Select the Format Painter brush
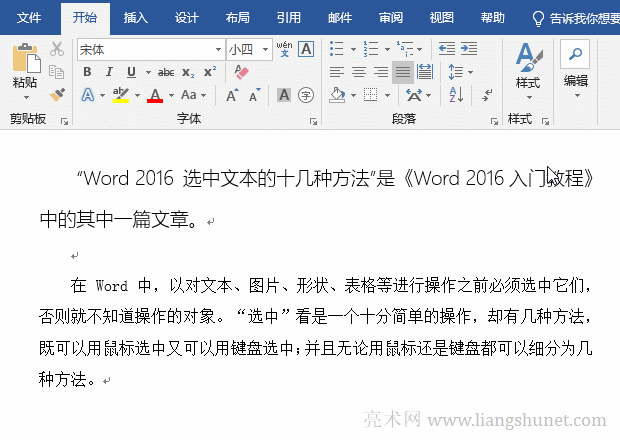 tap(57, 94)
